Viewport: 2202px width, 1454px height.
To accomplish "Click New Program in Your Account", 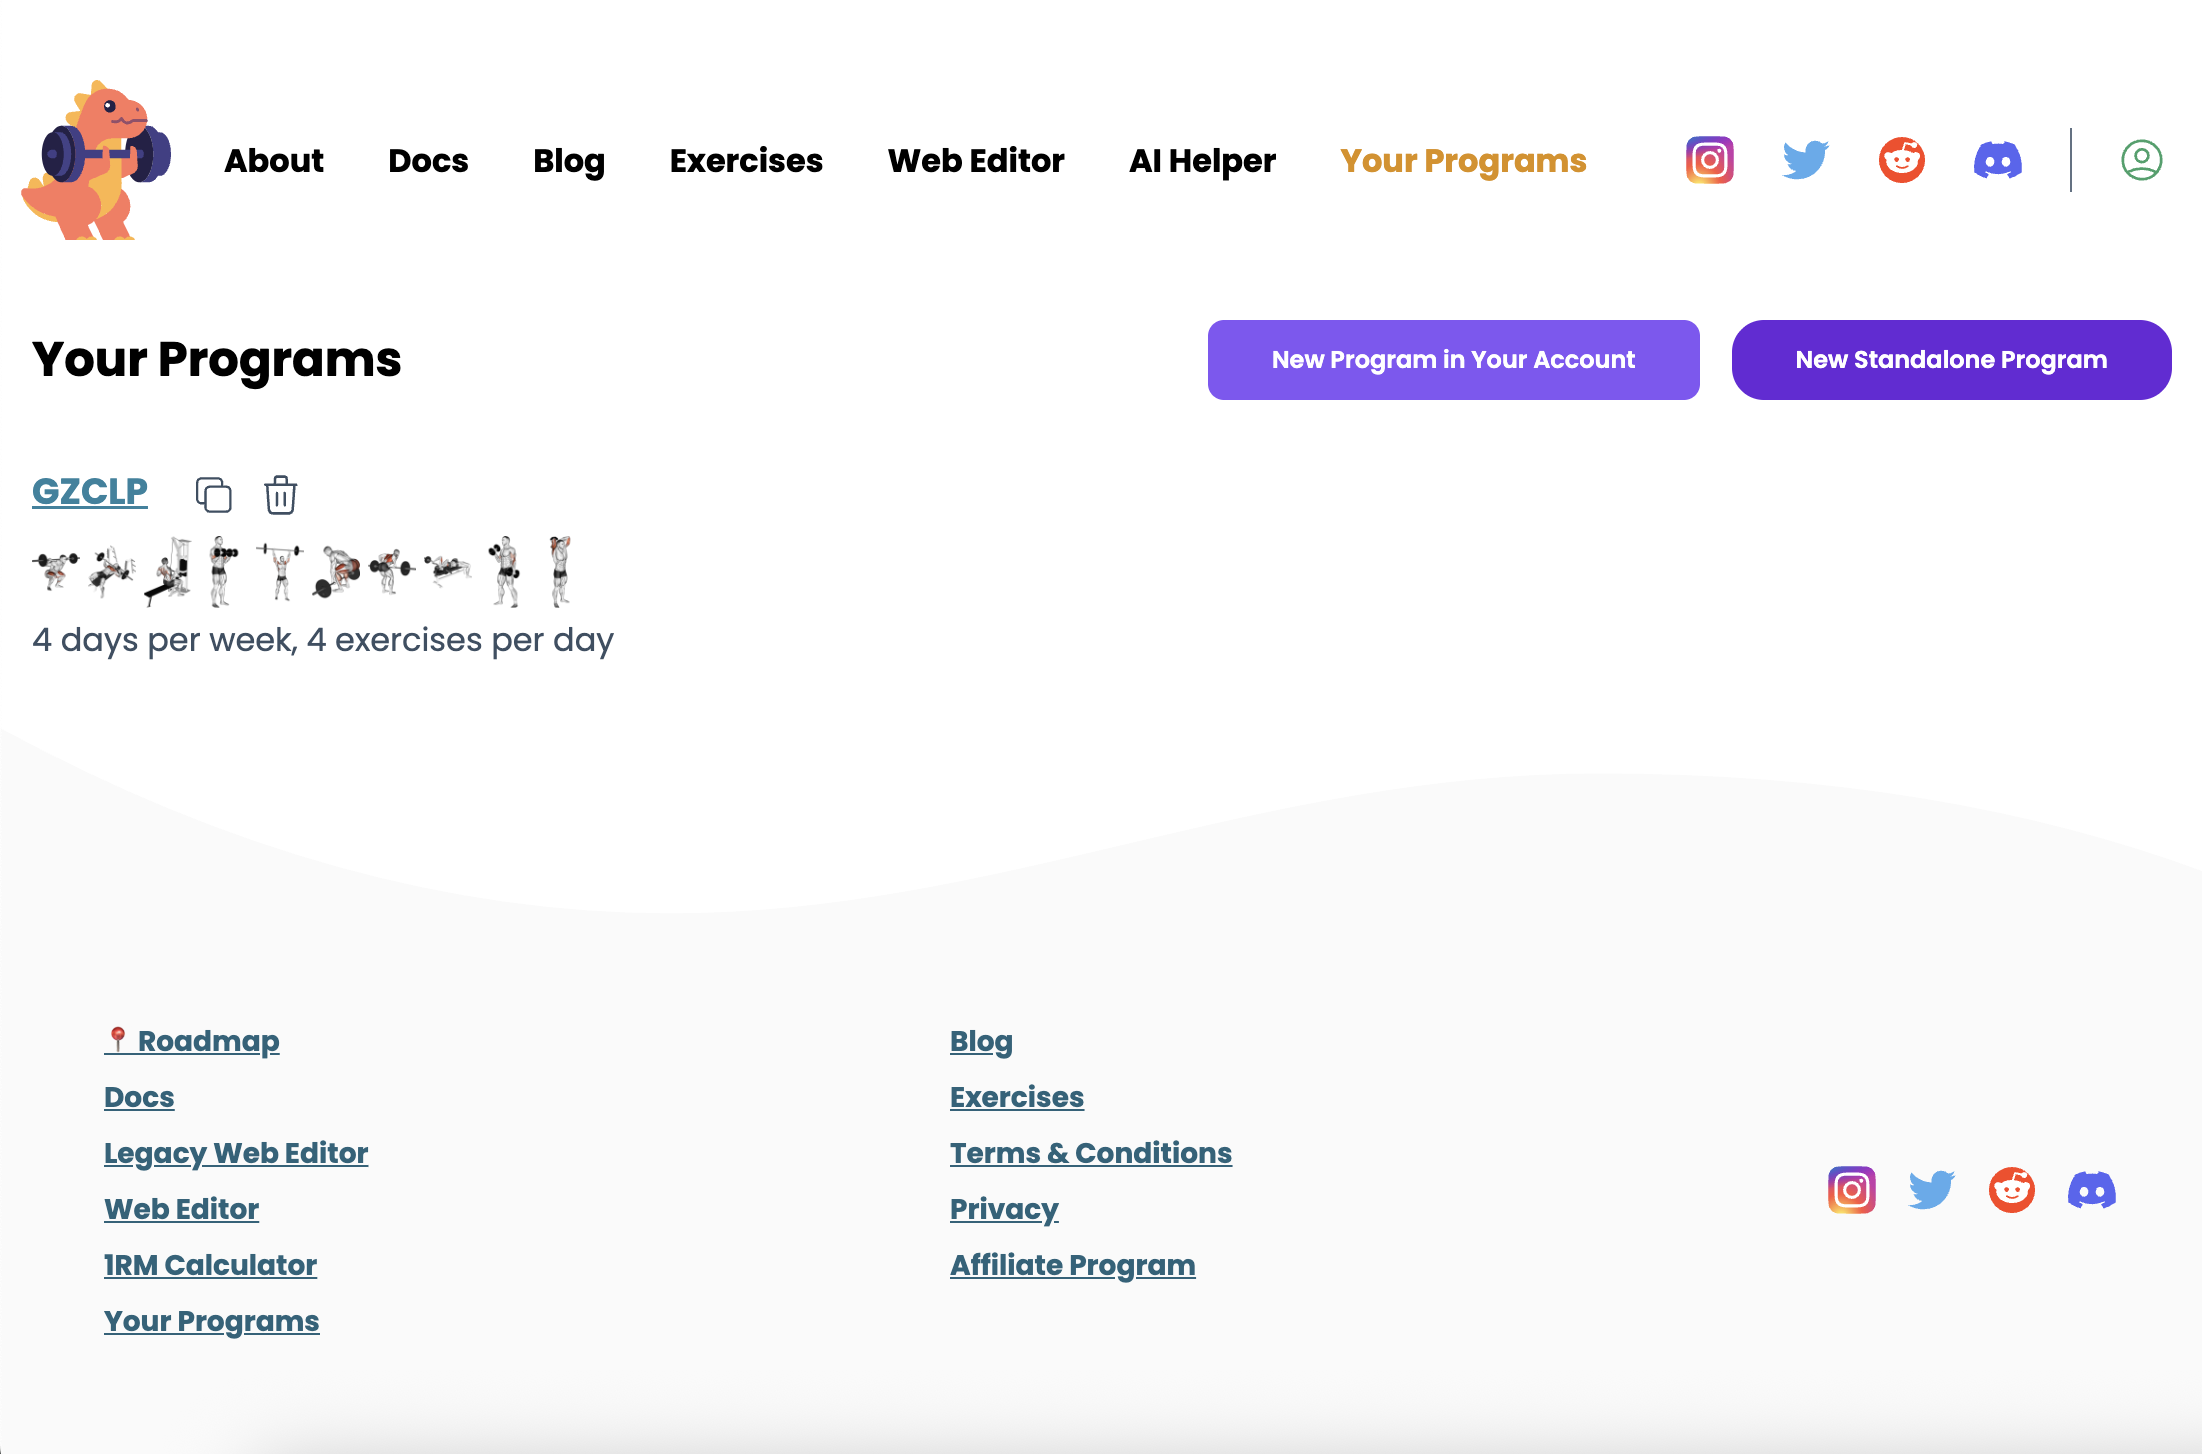I will click(x=1452, y=359).
